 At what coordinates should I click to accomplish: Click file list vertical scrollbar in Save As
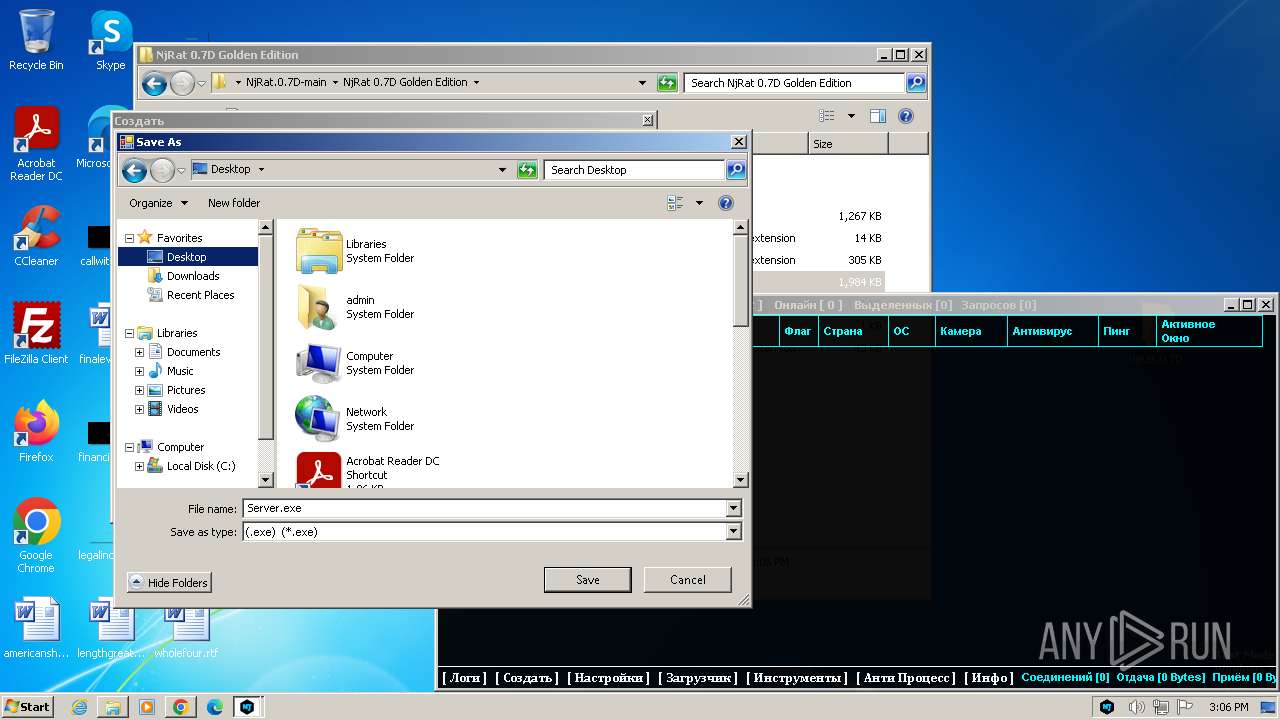741,354
